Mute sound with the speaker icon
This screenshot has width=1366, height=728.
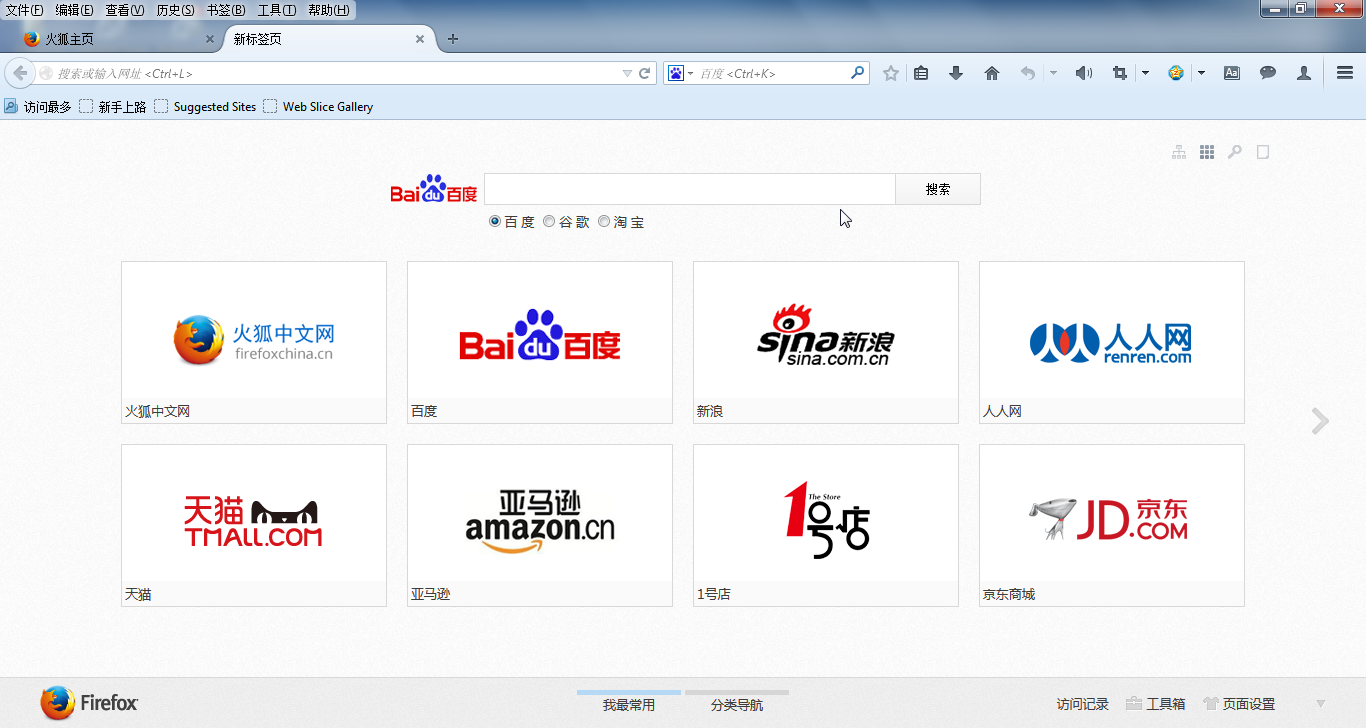1084,73
